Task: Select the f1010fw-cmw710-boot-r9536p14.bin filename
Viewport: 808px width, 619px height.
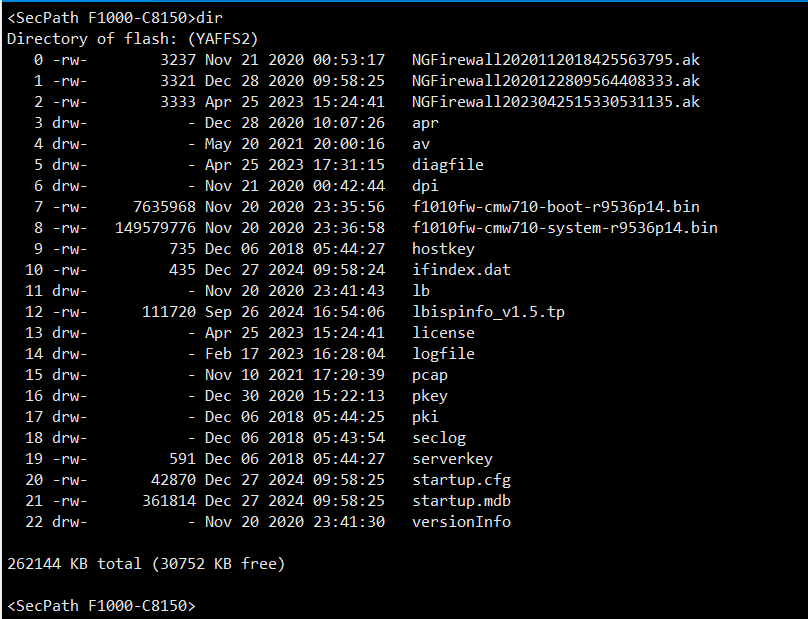Action: 555,207
